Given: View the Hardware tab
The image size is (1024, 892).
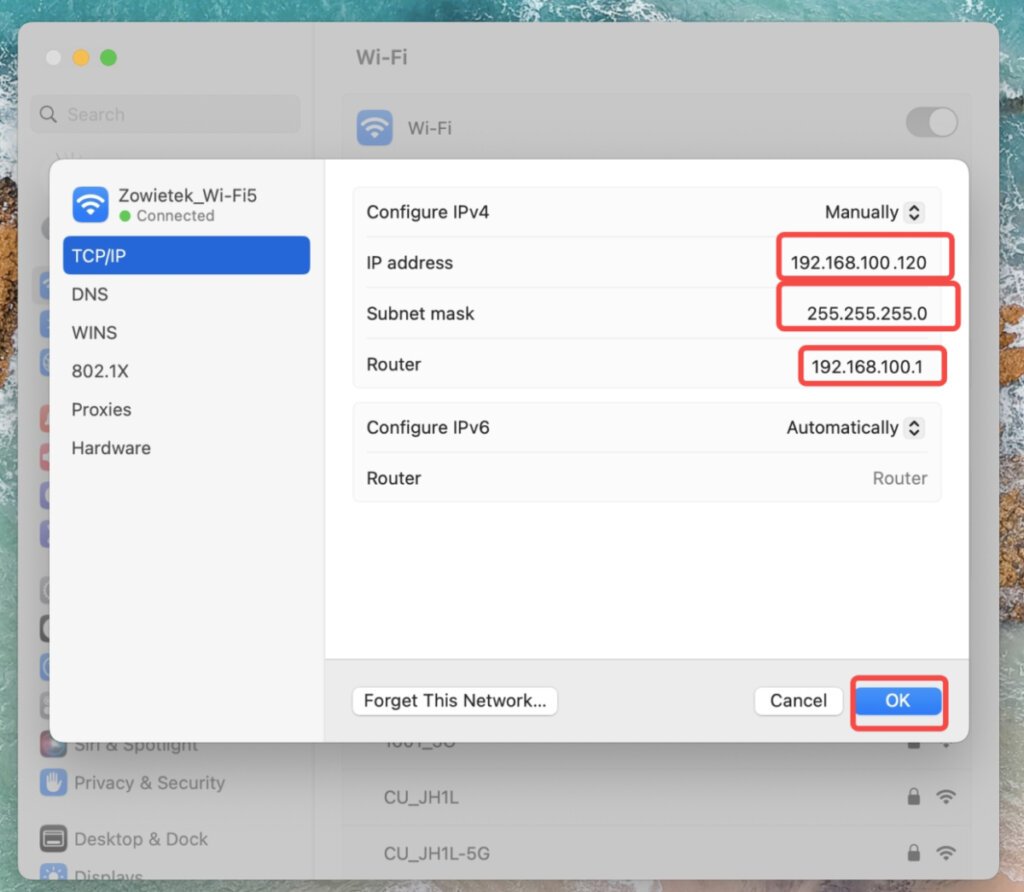Looking at the screenshot, I should coord(110,448).
